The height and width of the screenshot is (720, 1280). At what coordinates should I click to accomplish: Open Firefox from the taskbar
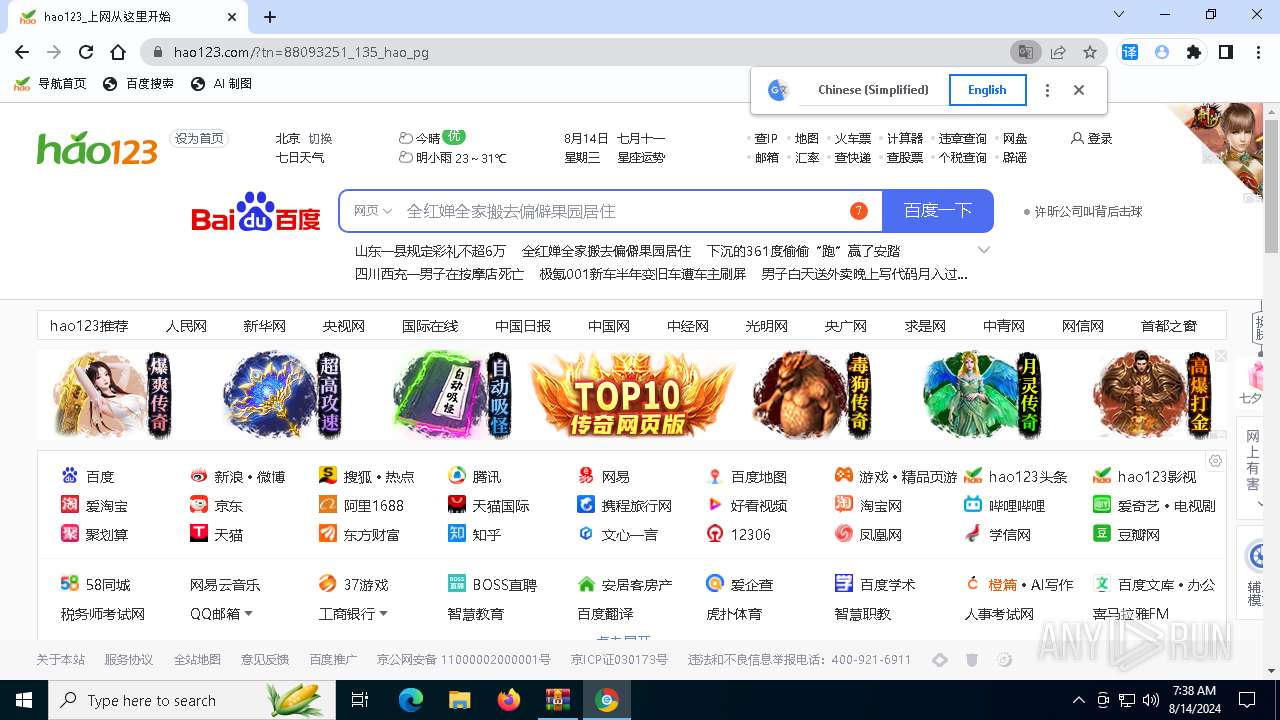tap(509, 700)
